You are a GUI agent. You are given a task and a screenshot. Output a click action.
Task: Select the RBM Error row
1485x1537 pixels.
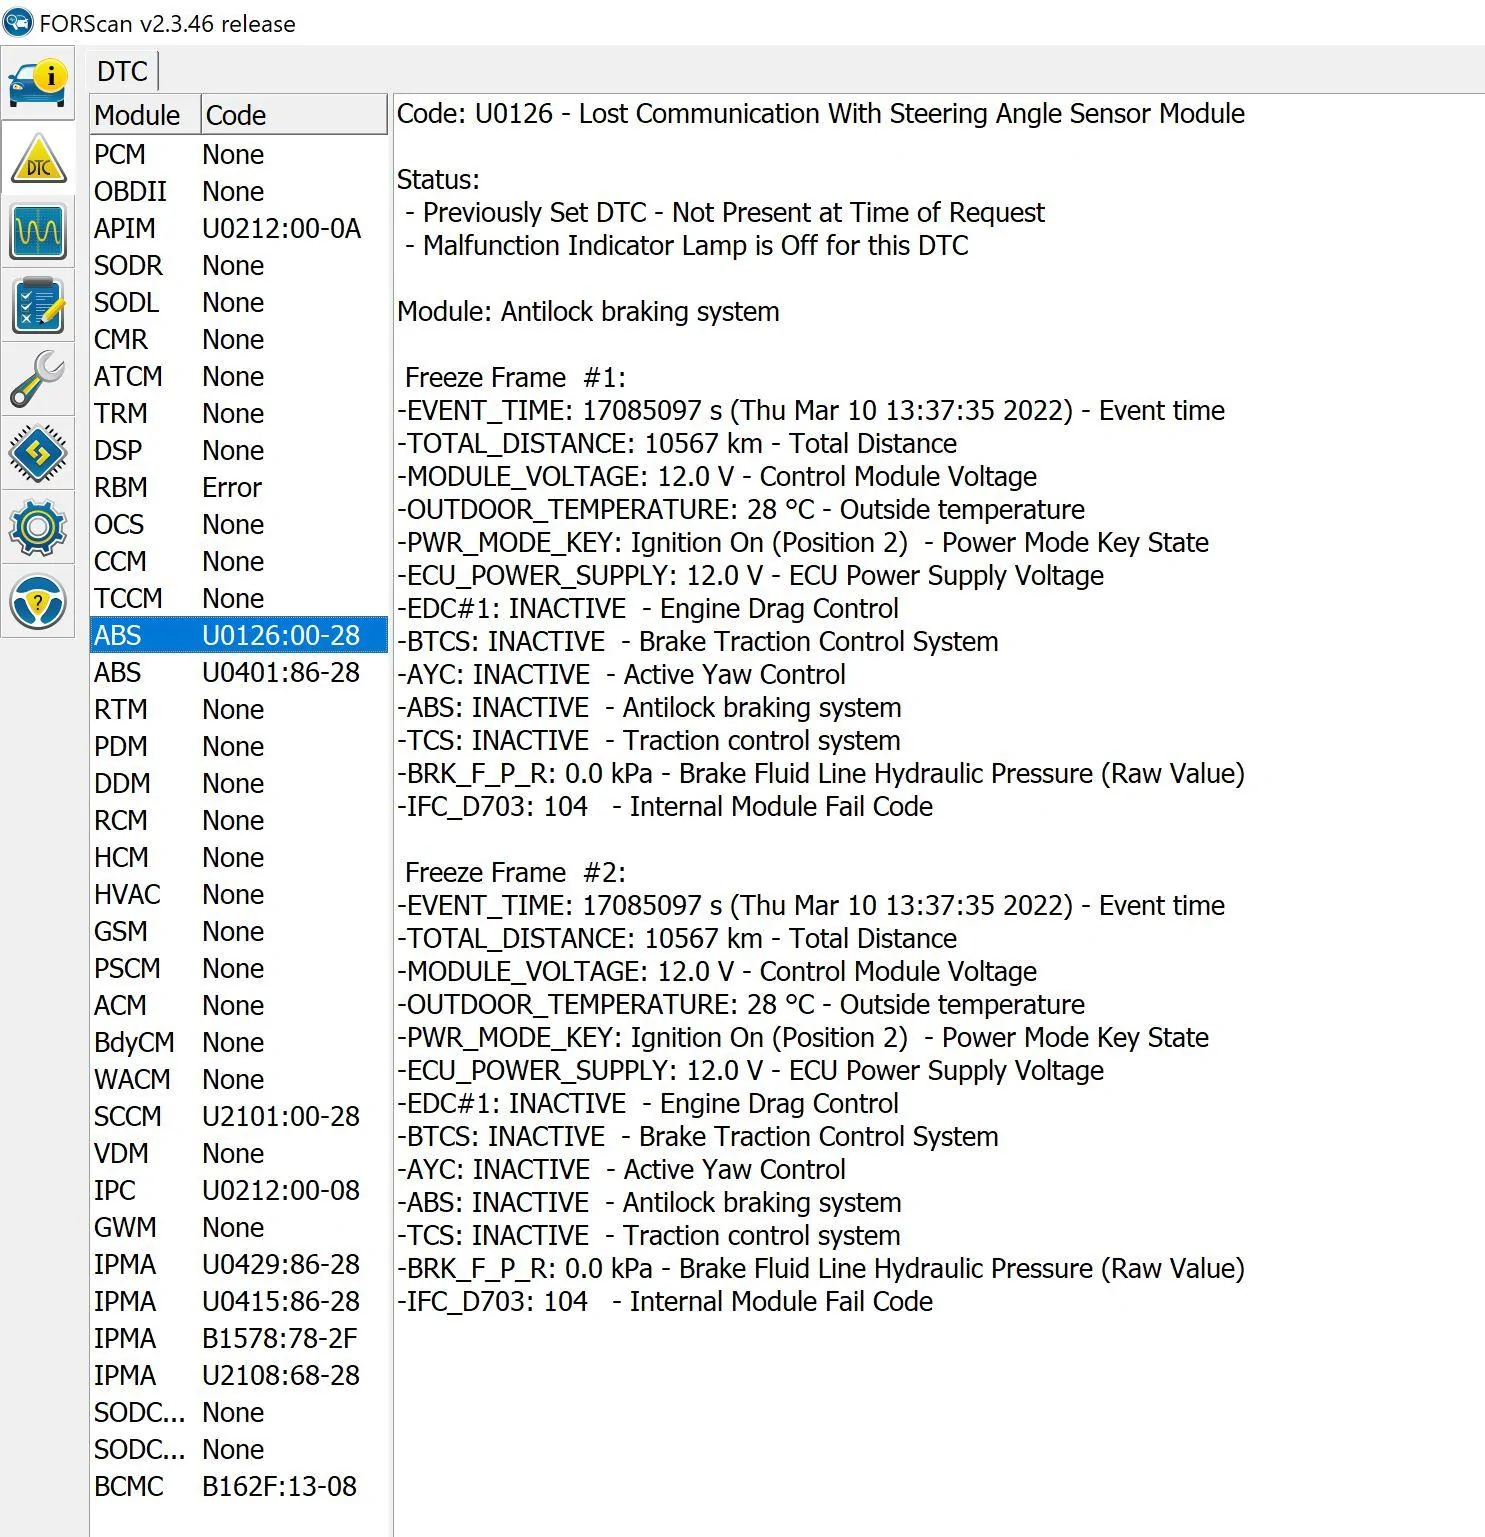[238, 488]
